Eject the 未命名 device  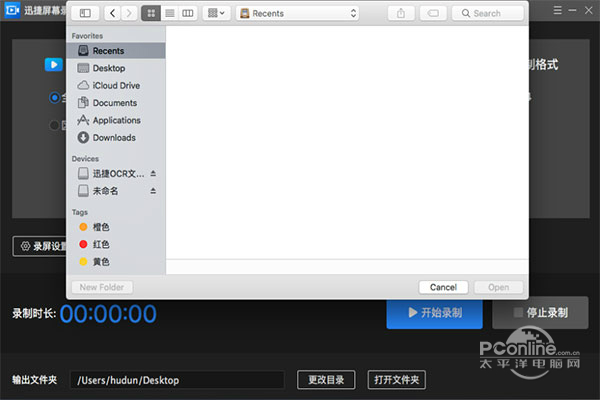[x=153, y=191]
